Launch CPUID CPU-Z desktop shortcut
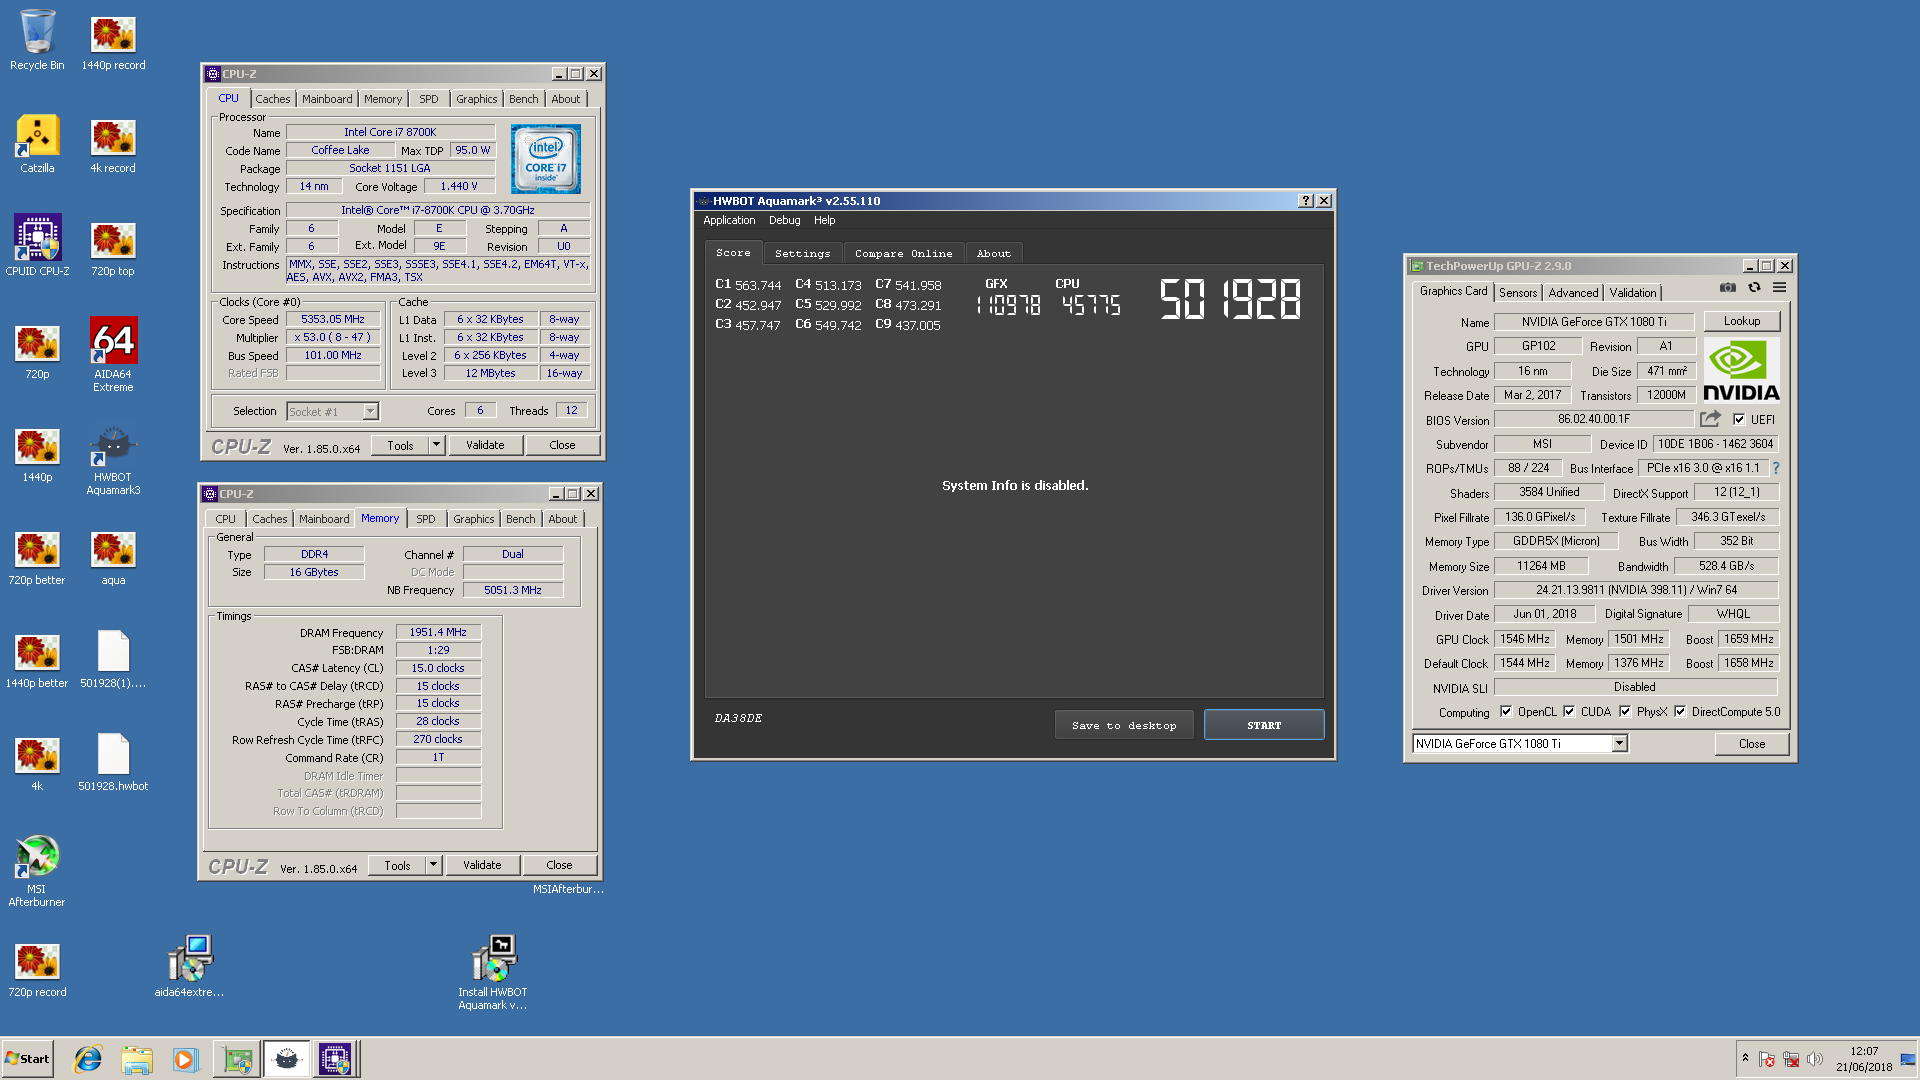This screenshot has width=1920, height=1080. pyautogui.click(x=37, y=246)
